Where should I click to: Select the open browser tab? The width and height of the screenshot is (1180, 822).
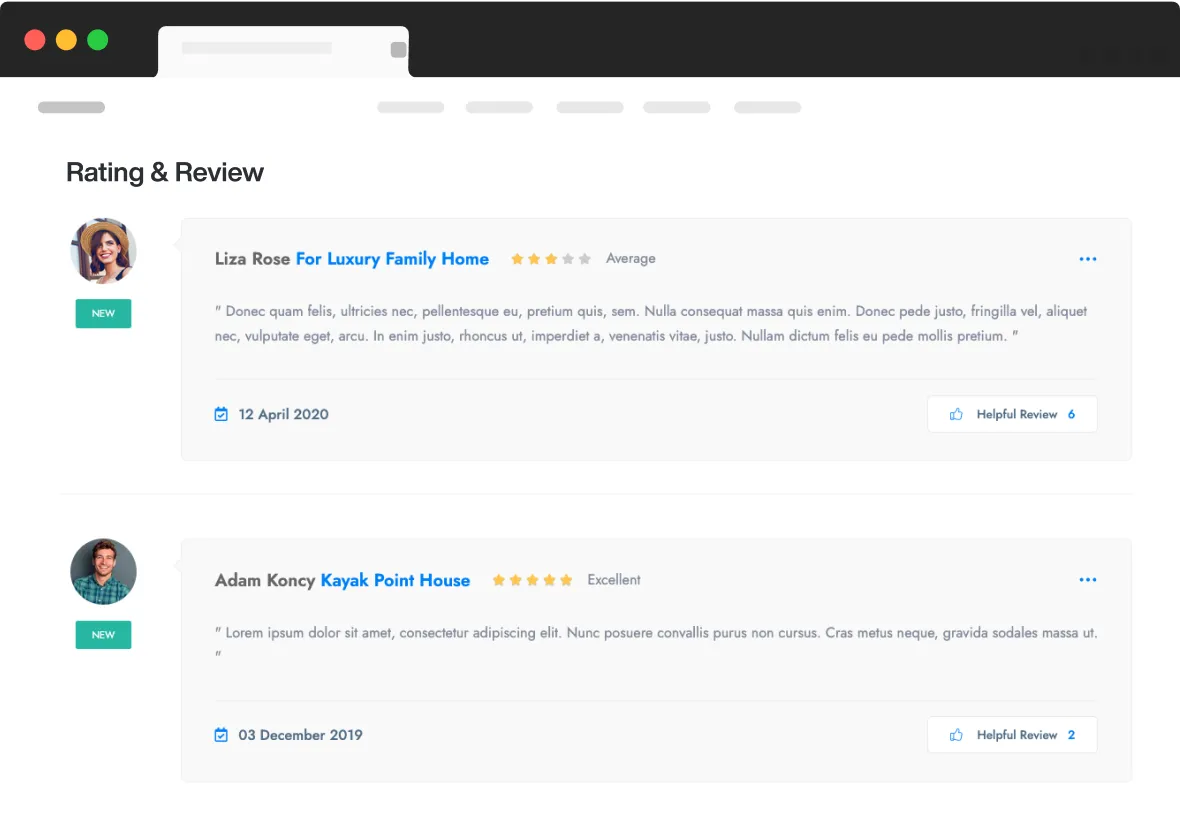283,51
